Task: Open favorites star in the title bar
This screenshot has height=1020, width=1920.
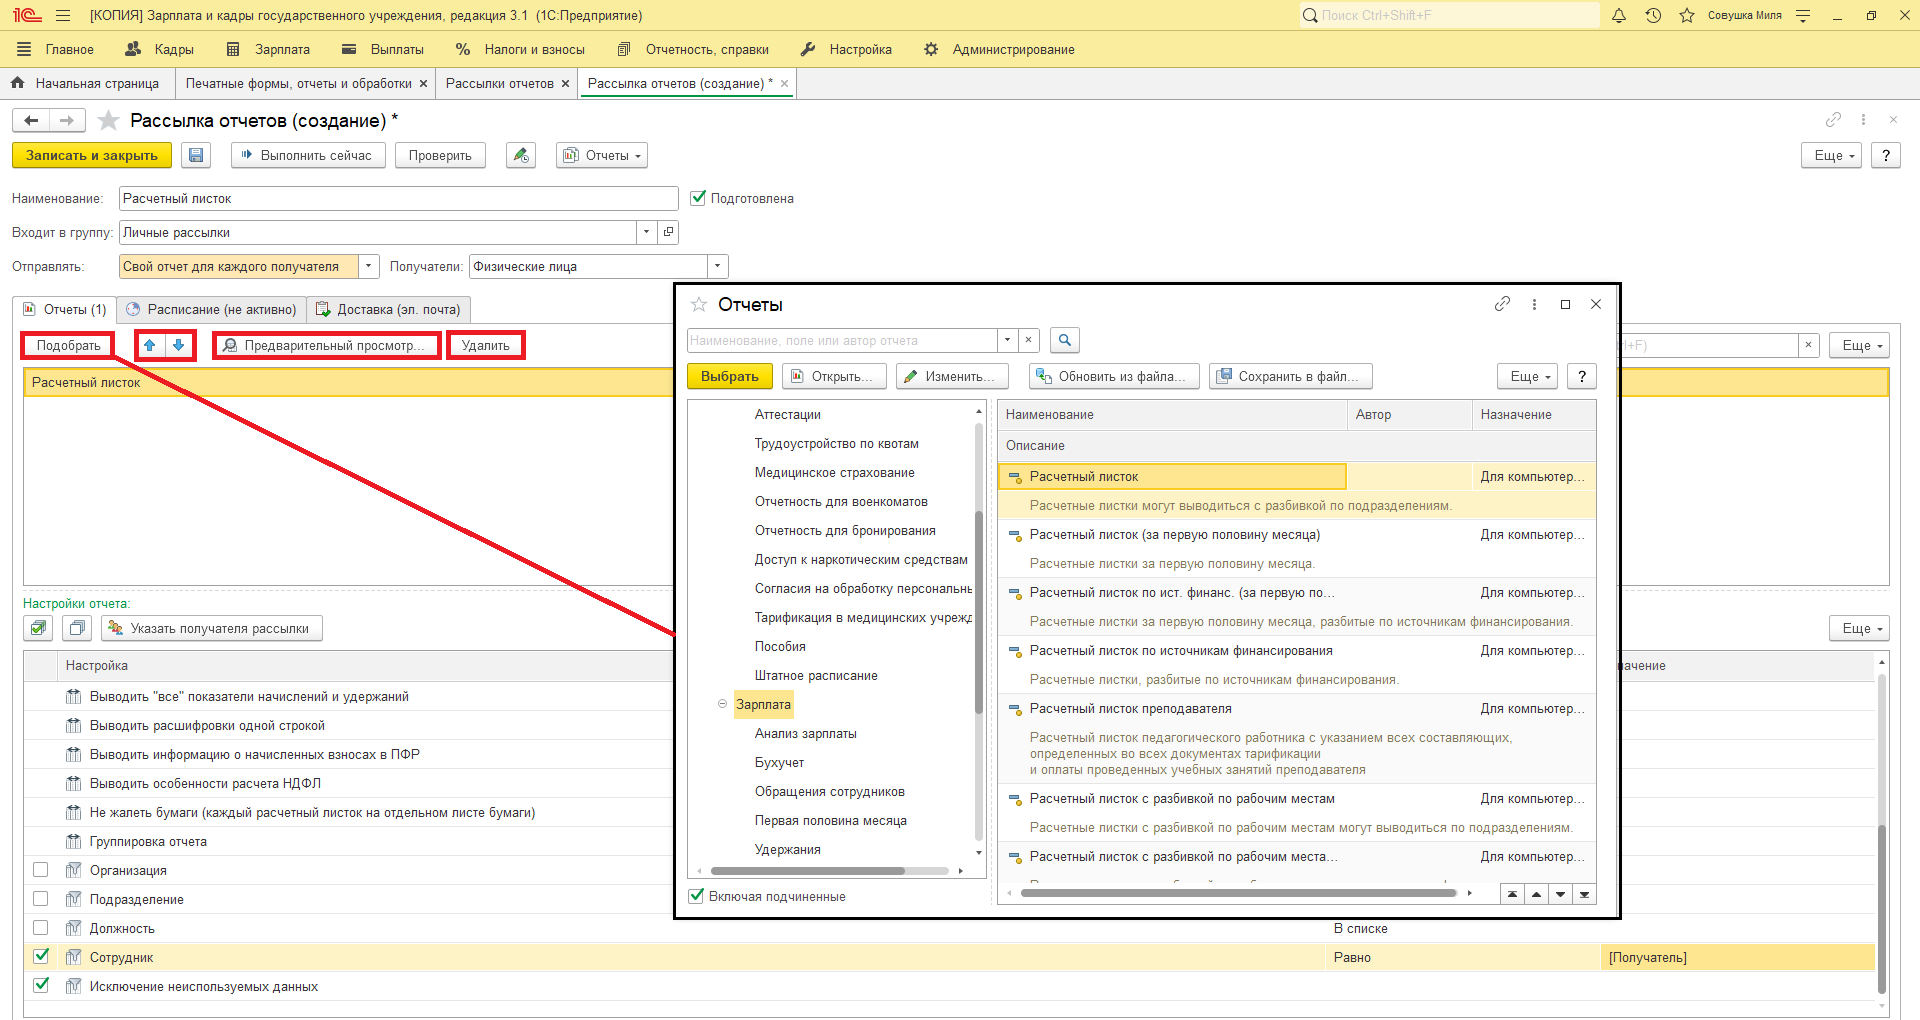Action: click(x=1687, y=16)
